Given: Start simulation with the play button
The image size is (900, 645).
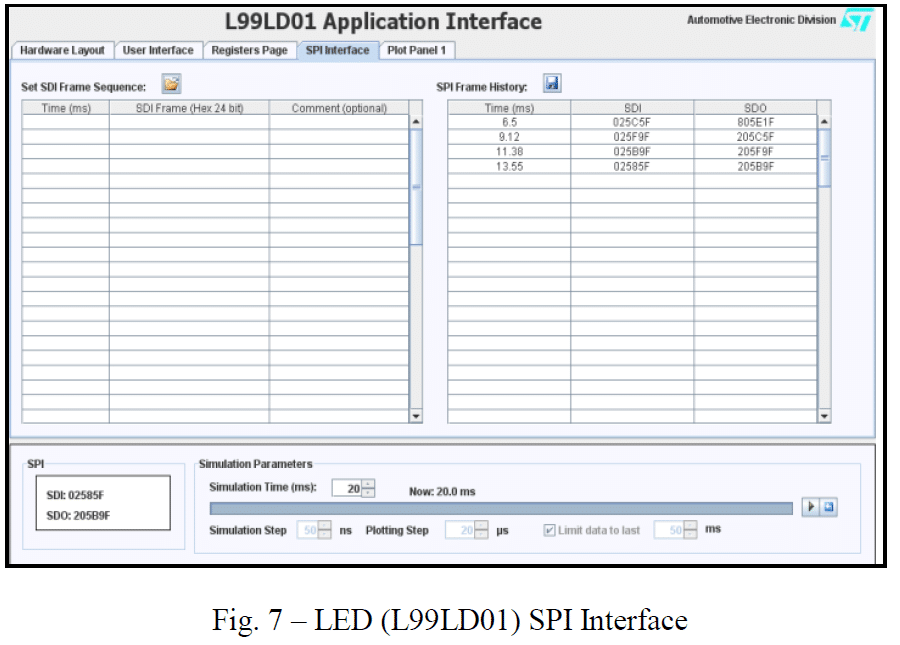Looking at the screenshot, I should [811, 508].
